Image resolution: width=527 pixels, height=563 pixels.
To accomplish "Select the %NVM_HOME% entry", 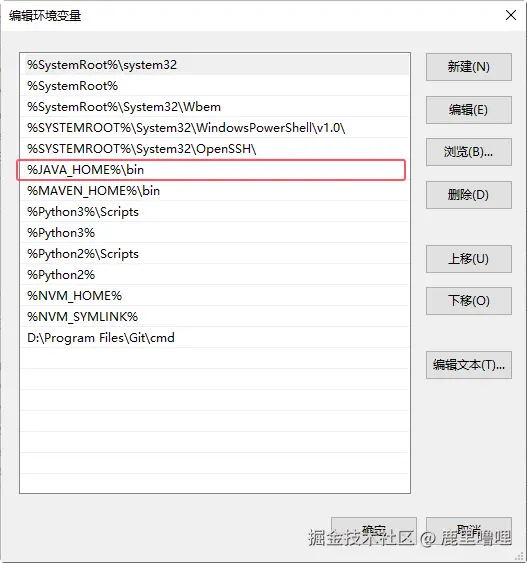I will (x=215, y=296).
